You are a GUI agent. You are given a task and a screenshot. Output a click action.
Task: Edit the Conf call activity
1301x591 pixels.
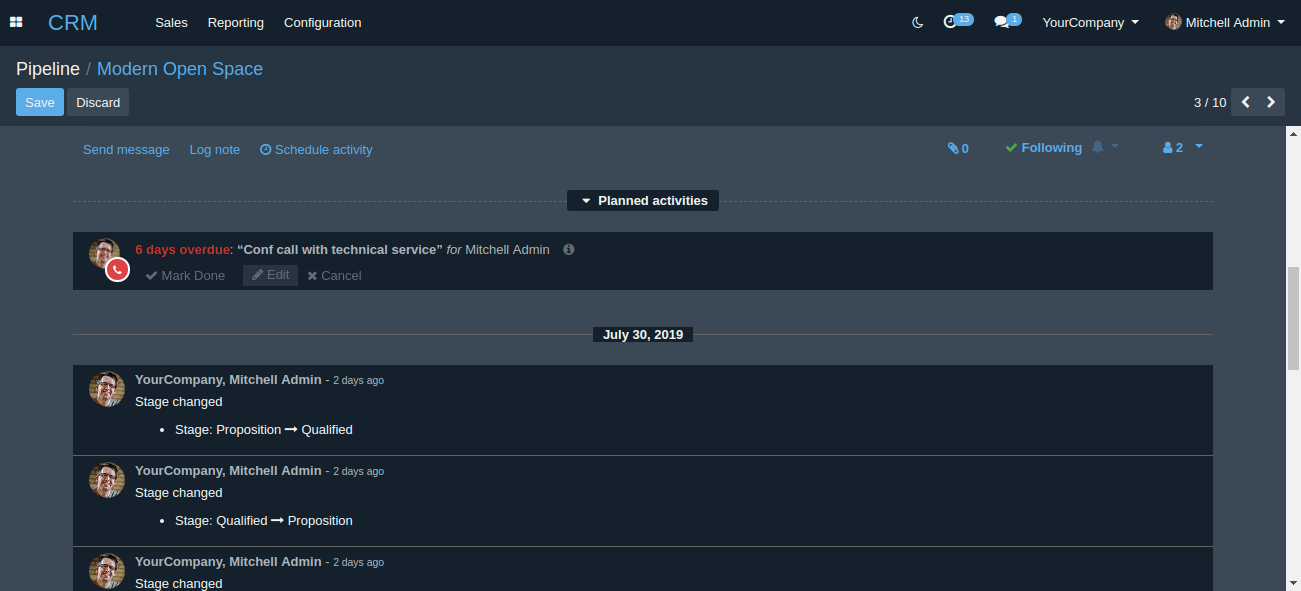[x=270, y=275]
